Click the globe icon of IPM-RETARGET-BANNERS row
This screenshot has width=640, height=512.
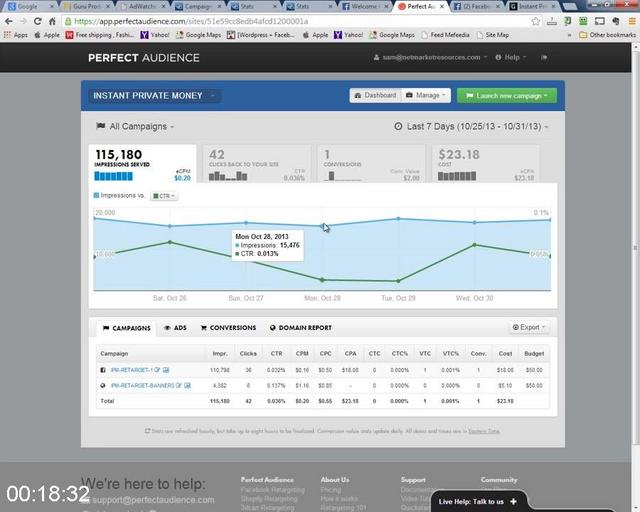click(103, 385)
